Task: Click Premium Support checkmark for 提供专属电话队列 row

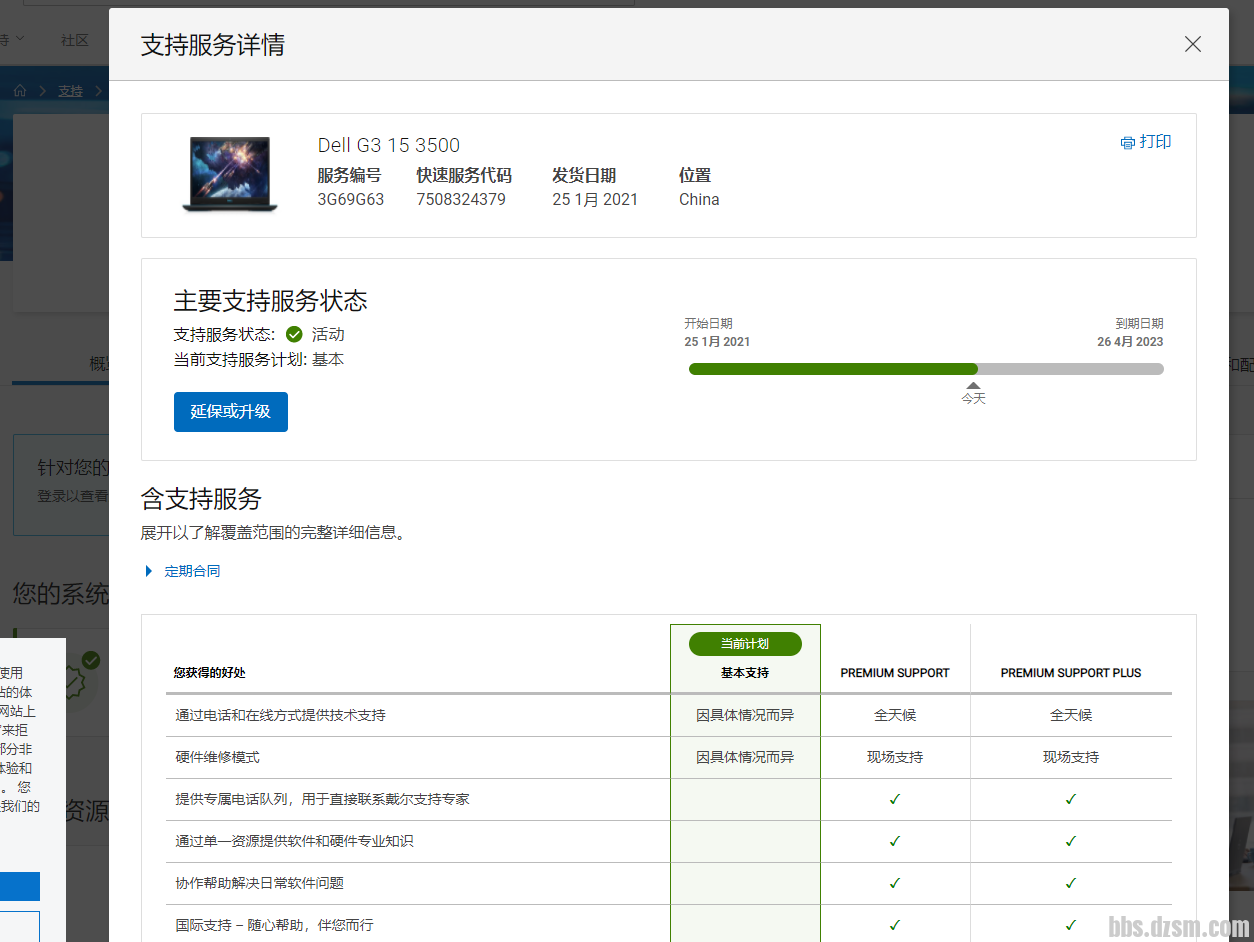Action: click(x=895, y=799)
